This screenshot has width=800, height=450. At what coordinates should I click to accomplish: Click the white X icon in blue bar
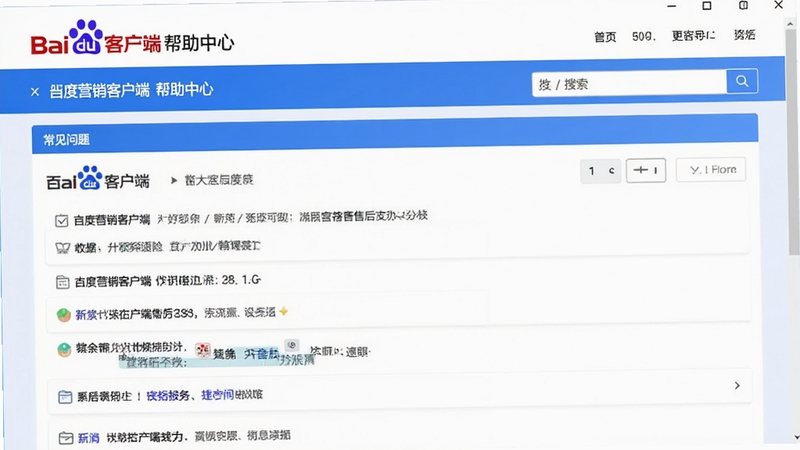pos(35,92)
